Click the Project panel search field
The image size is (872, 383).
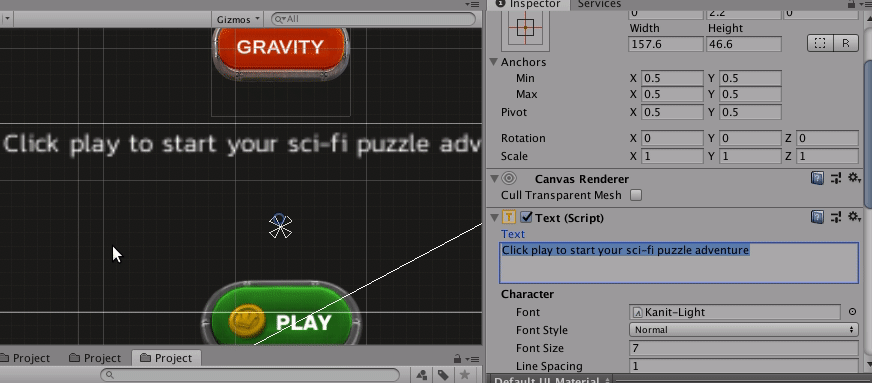(250, 375)
